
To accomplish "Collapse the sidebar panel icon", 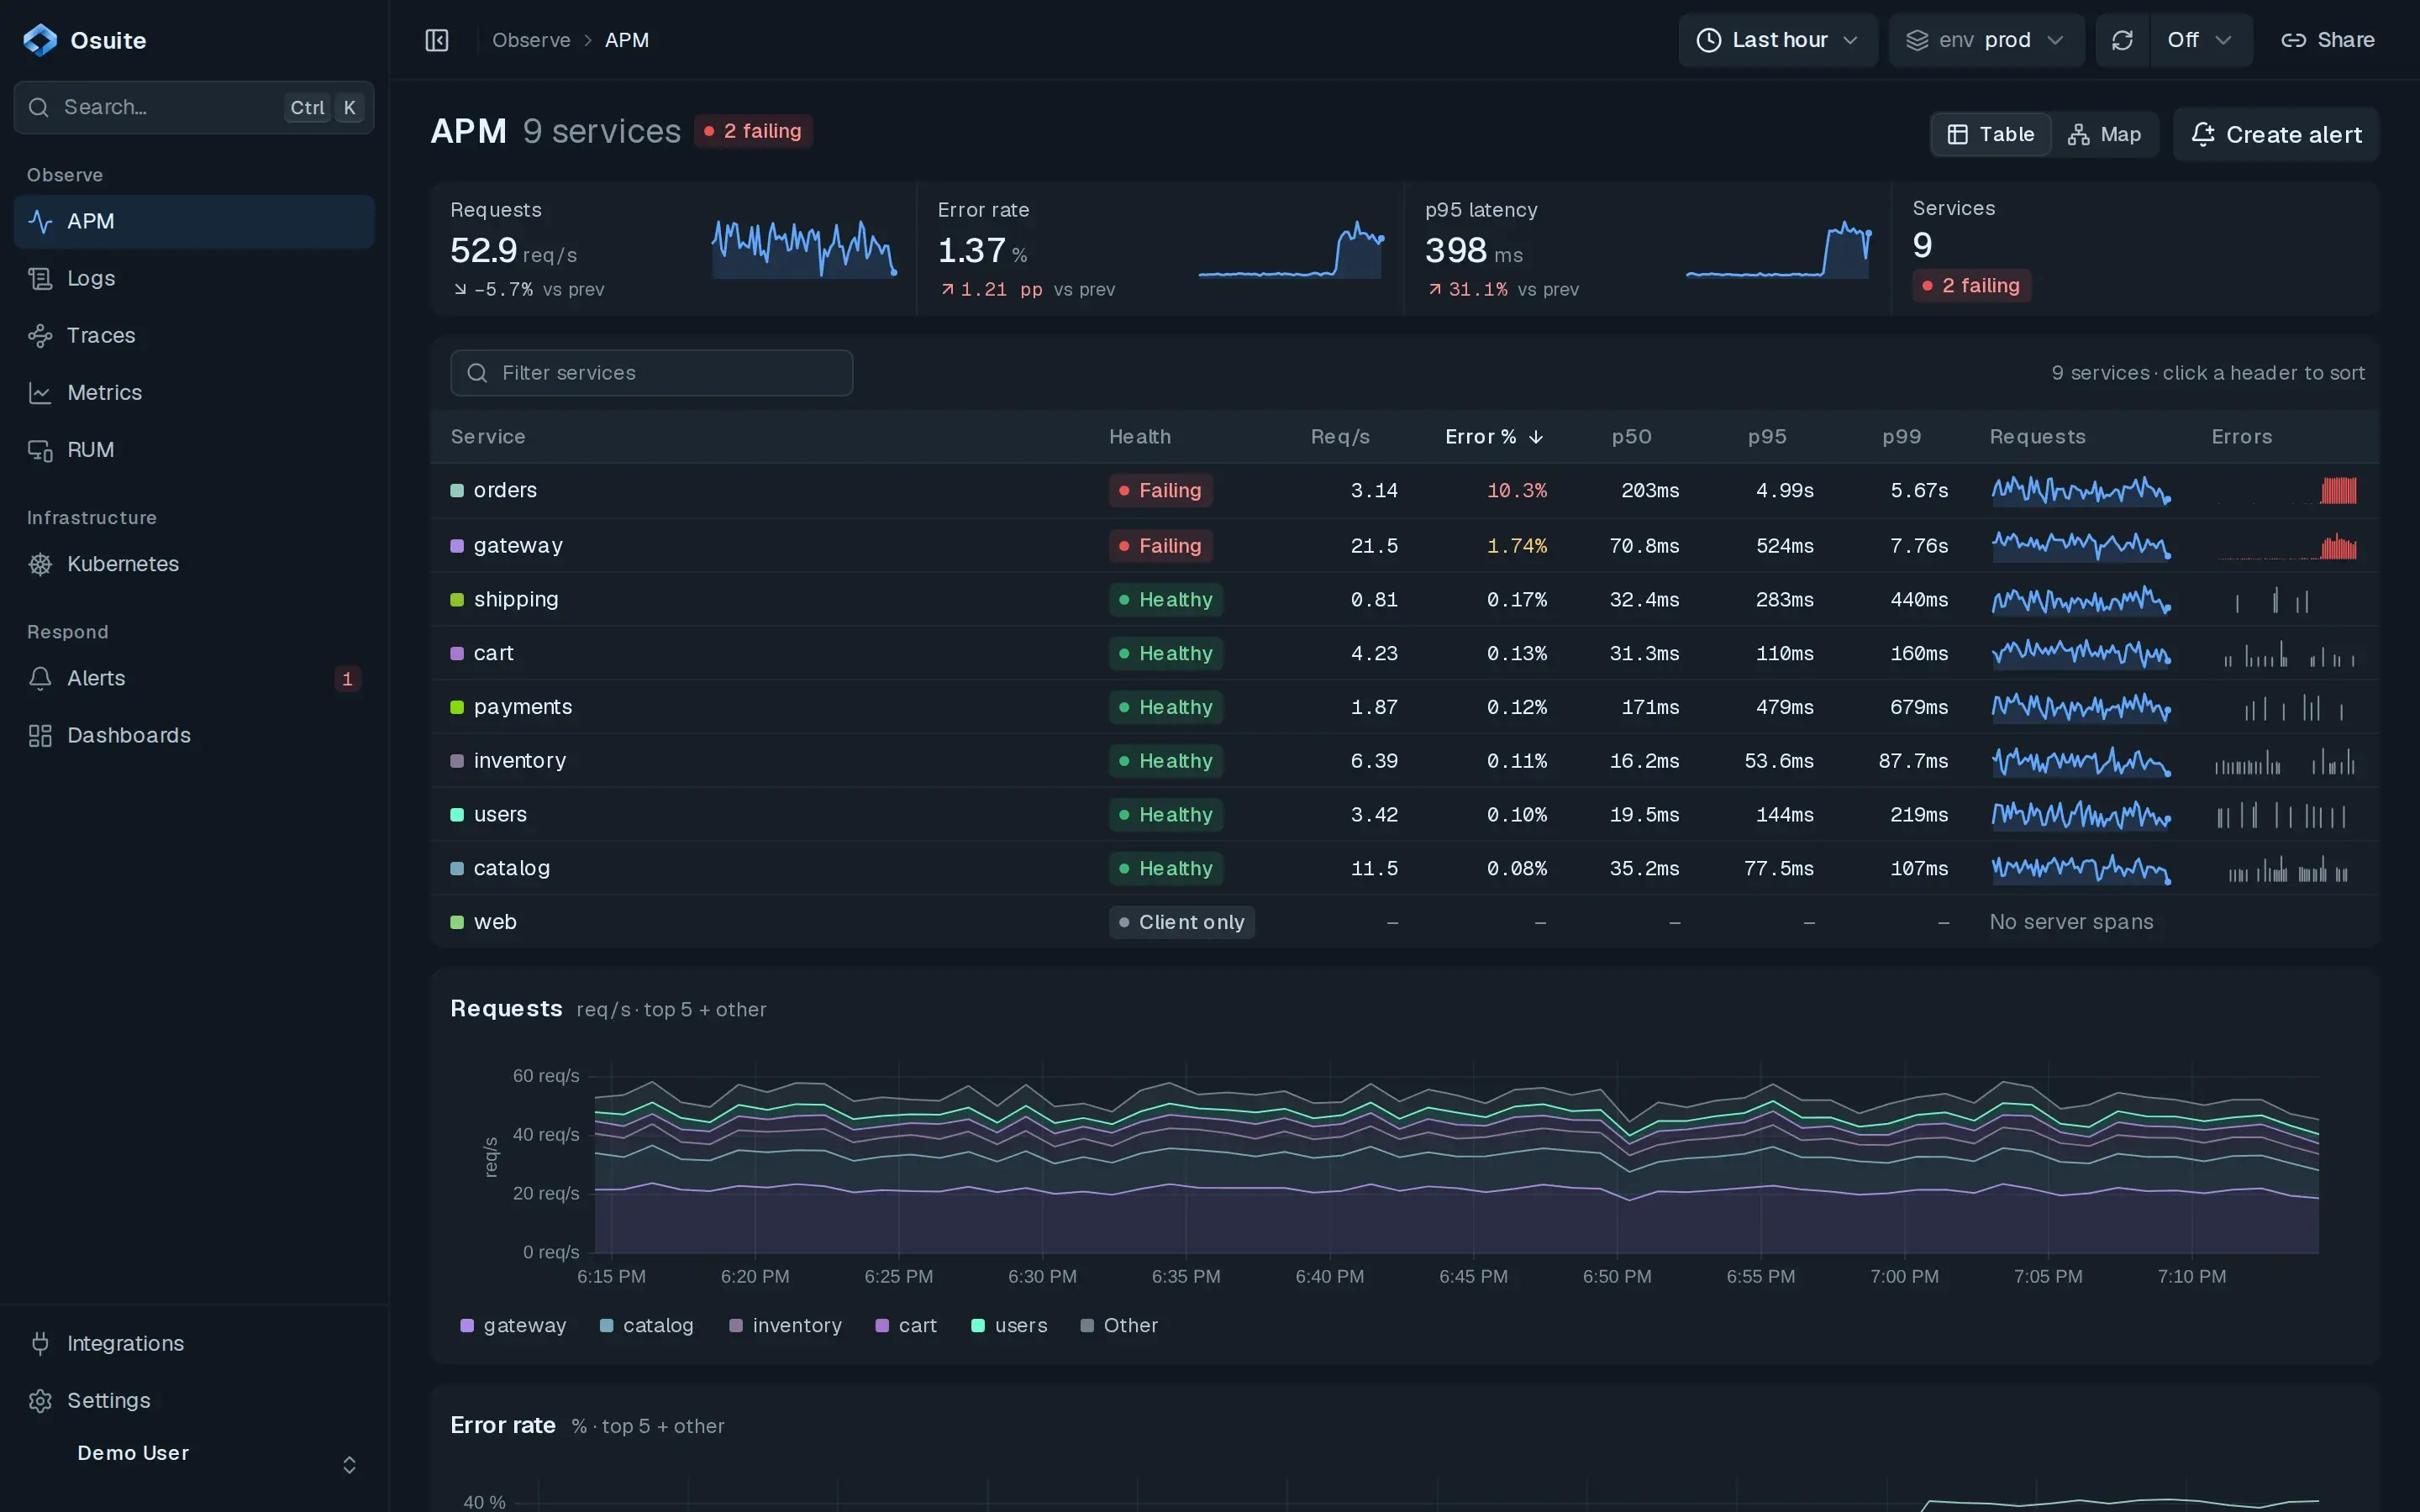I will [x=437, y=40].
